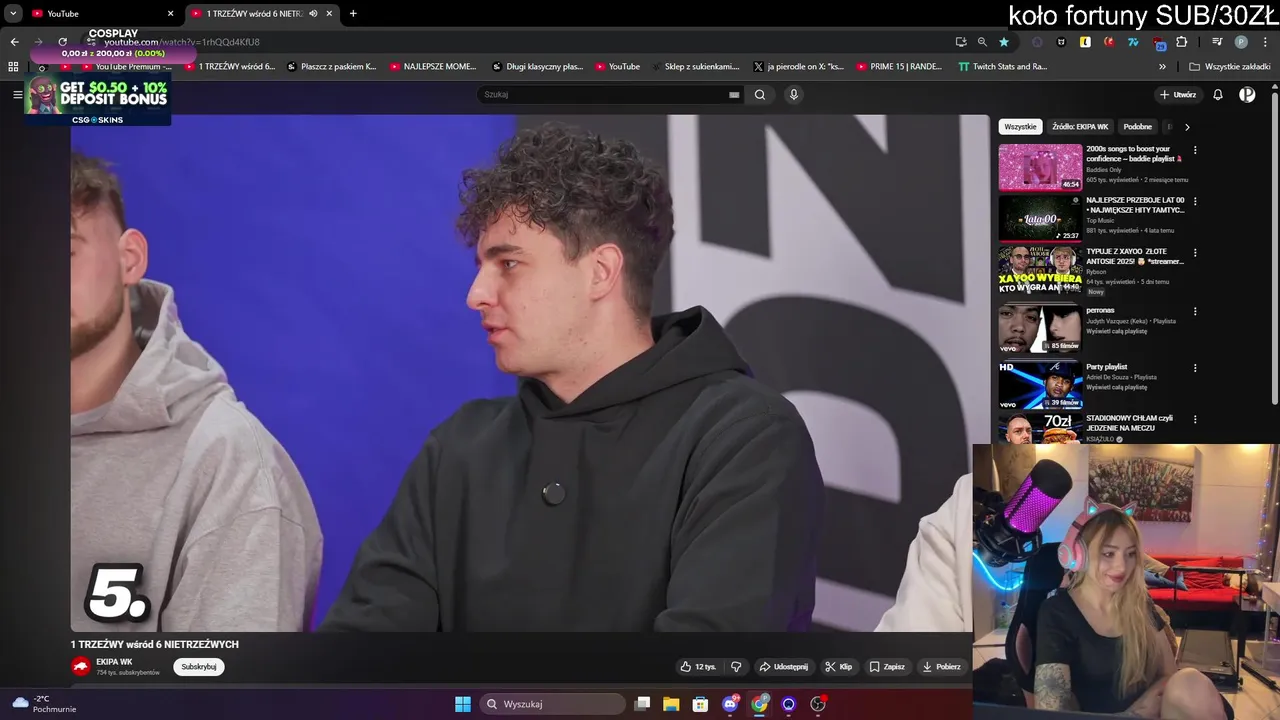Open File Explorer from taskbar

tap(671, 704)
